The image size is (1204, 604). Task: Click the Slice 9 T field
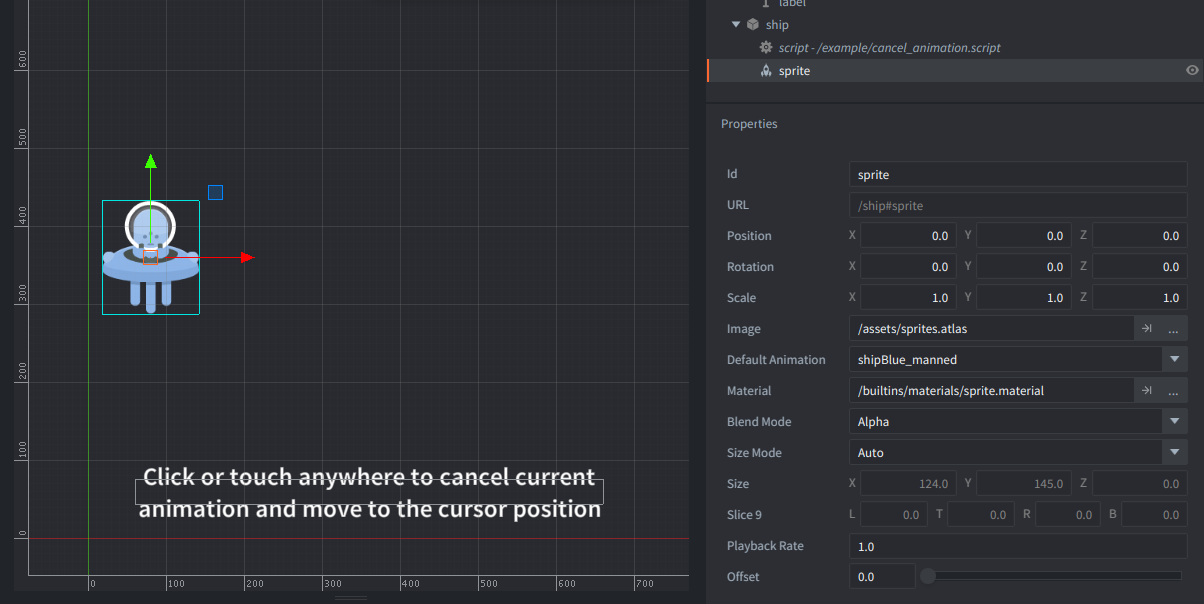point(981,515)
